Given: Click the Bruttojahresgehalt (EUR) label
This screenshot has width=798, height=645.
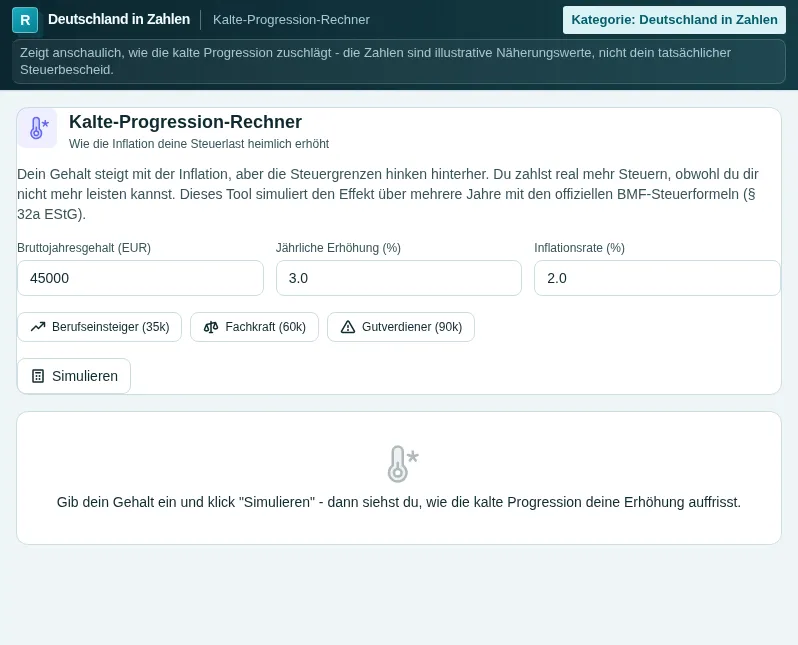Looking at the screenshot, I should (84, 248).
